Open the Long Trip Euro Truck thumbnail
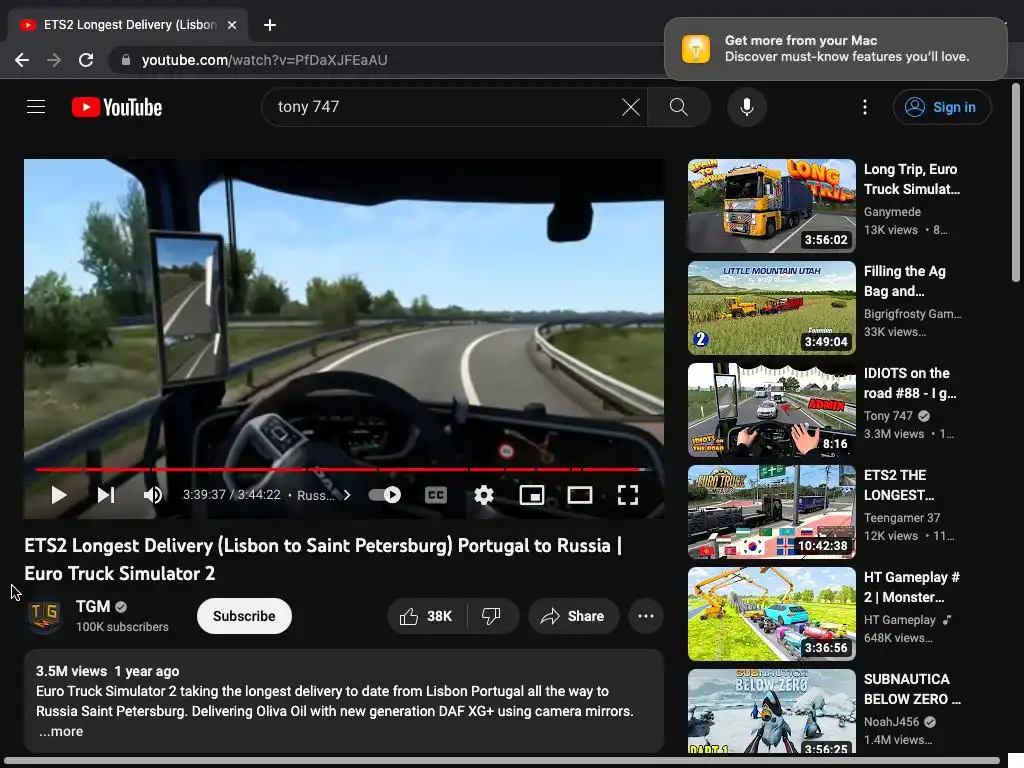1024x768 pixels. pos(771,206)
